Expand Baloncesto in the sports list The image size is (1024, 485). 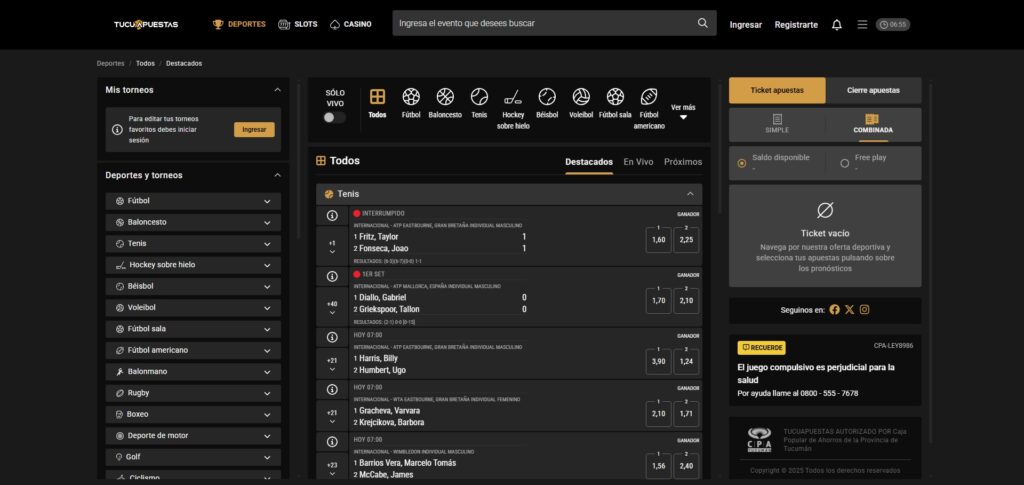click(x=193, y=223)
